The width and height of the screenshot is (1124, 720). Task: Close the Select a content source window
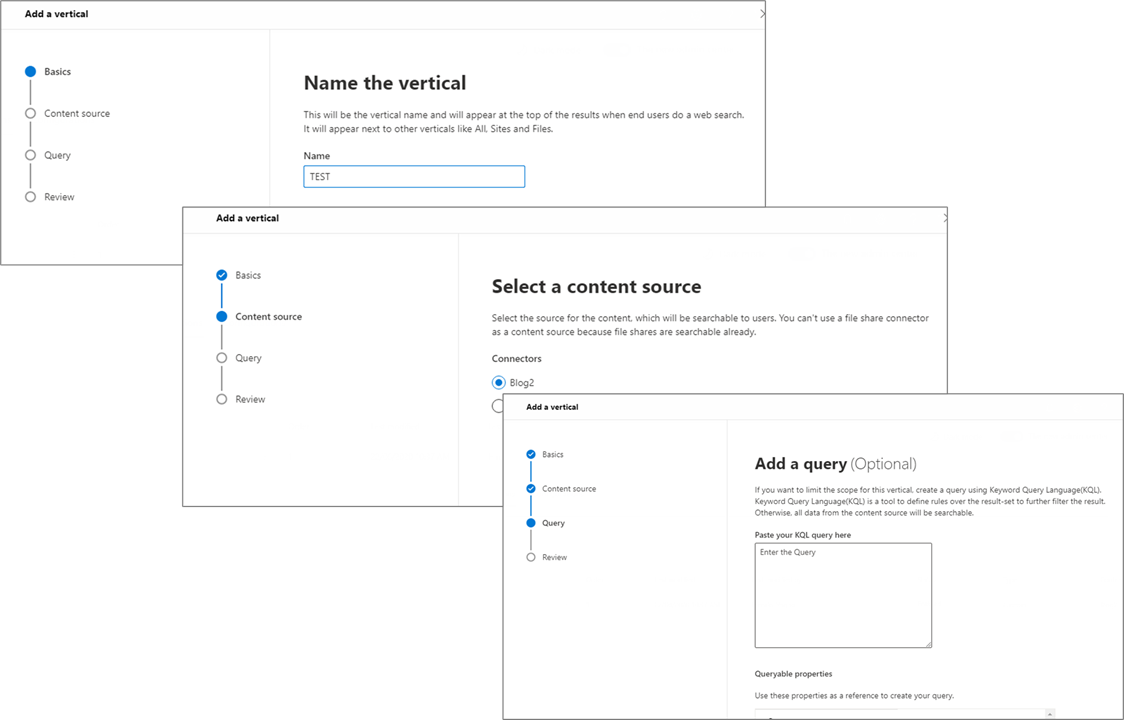tap(945, 218)
